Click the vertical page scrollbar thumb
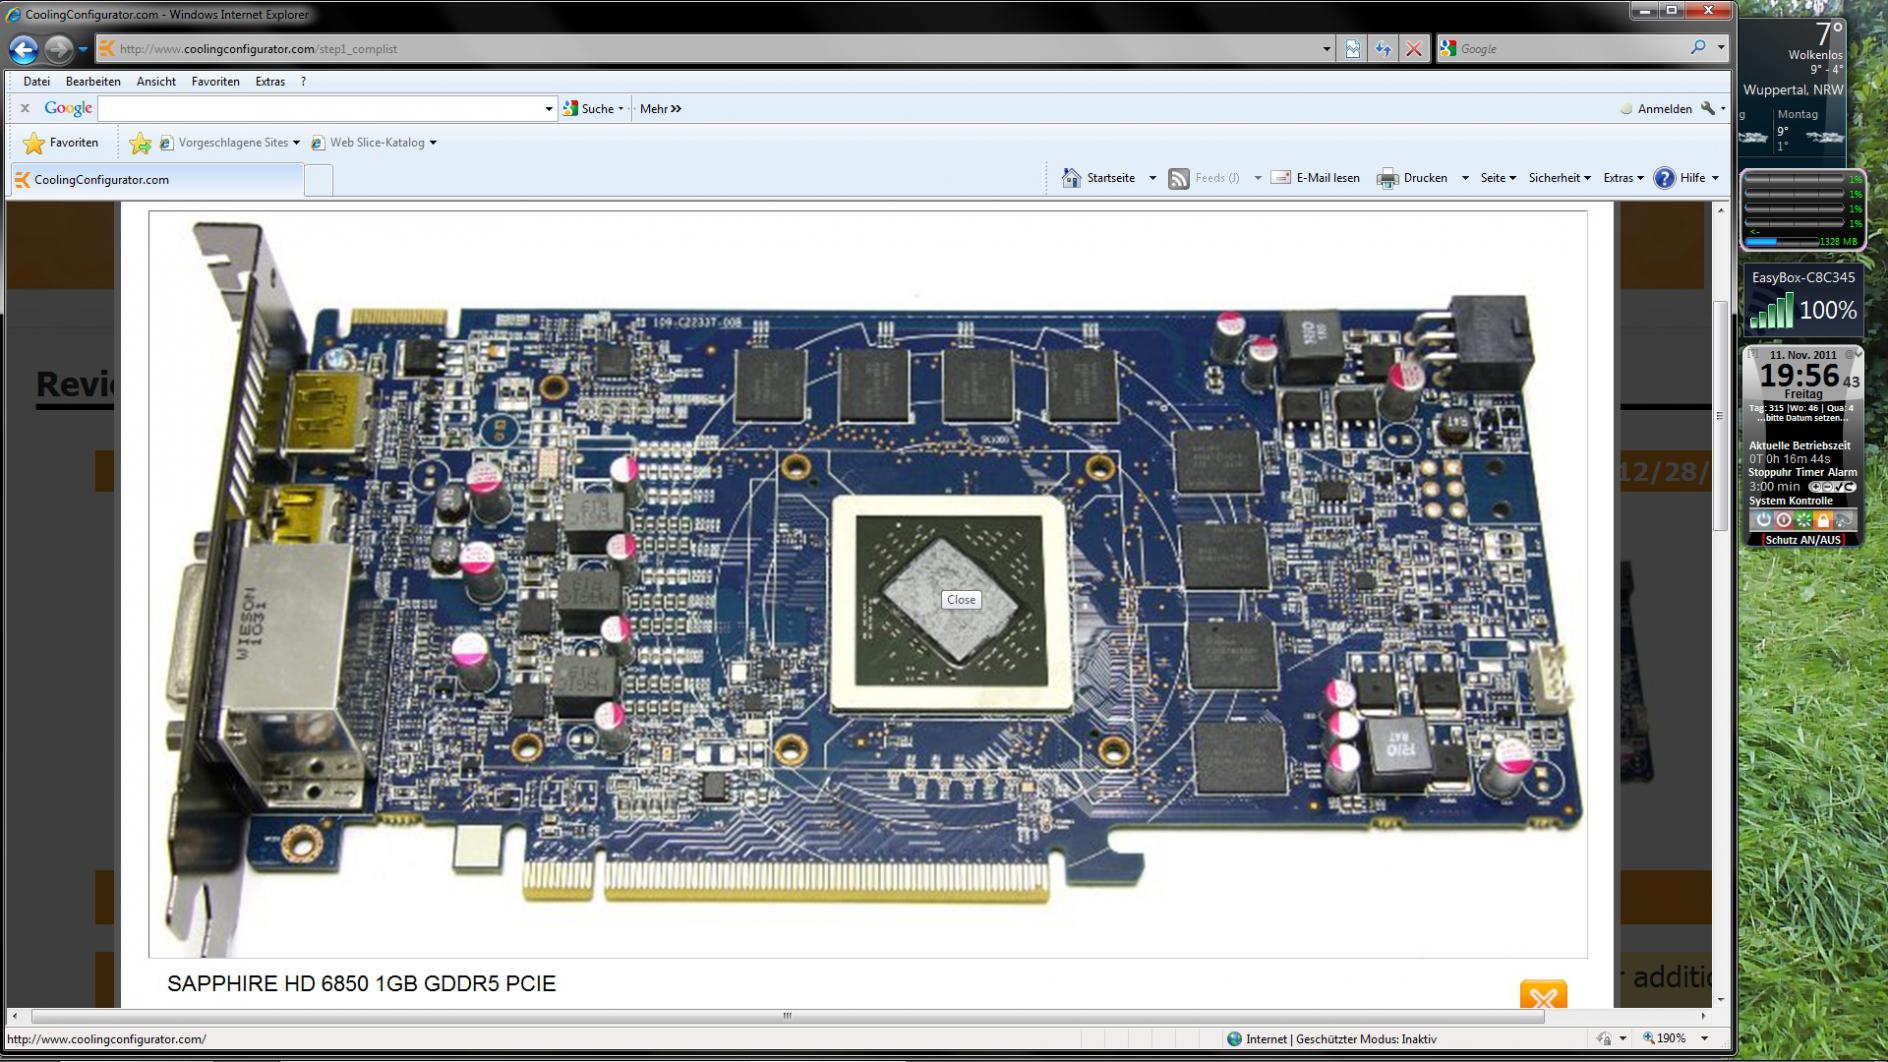 click(1720, 416)
